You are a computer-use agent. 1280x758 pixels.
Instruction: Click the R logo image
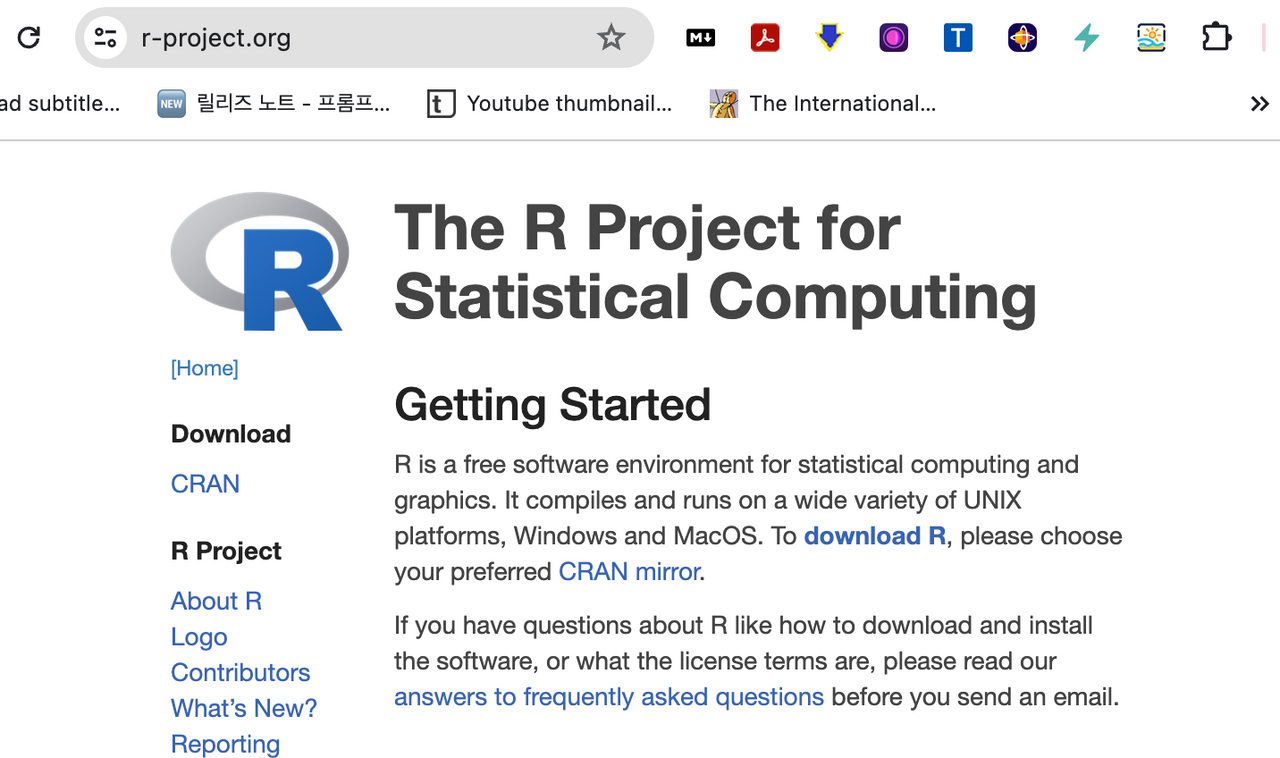(259, 262)
